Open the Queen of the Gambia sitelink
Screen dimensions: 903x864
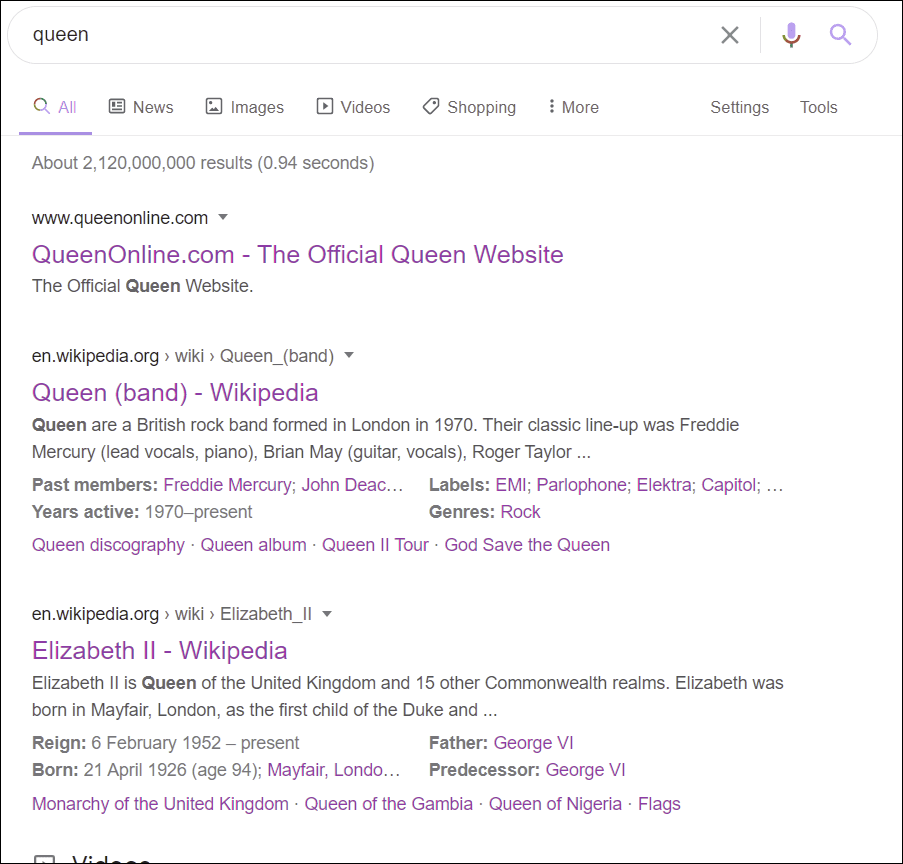tap(389, 804)
